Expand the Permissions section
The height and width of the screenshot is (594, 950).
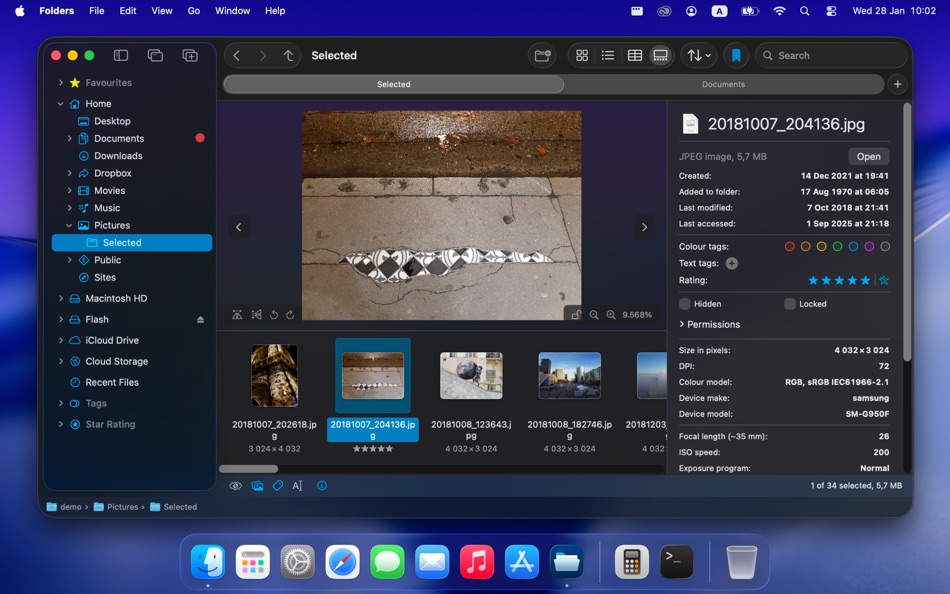[x=712, y=324]
